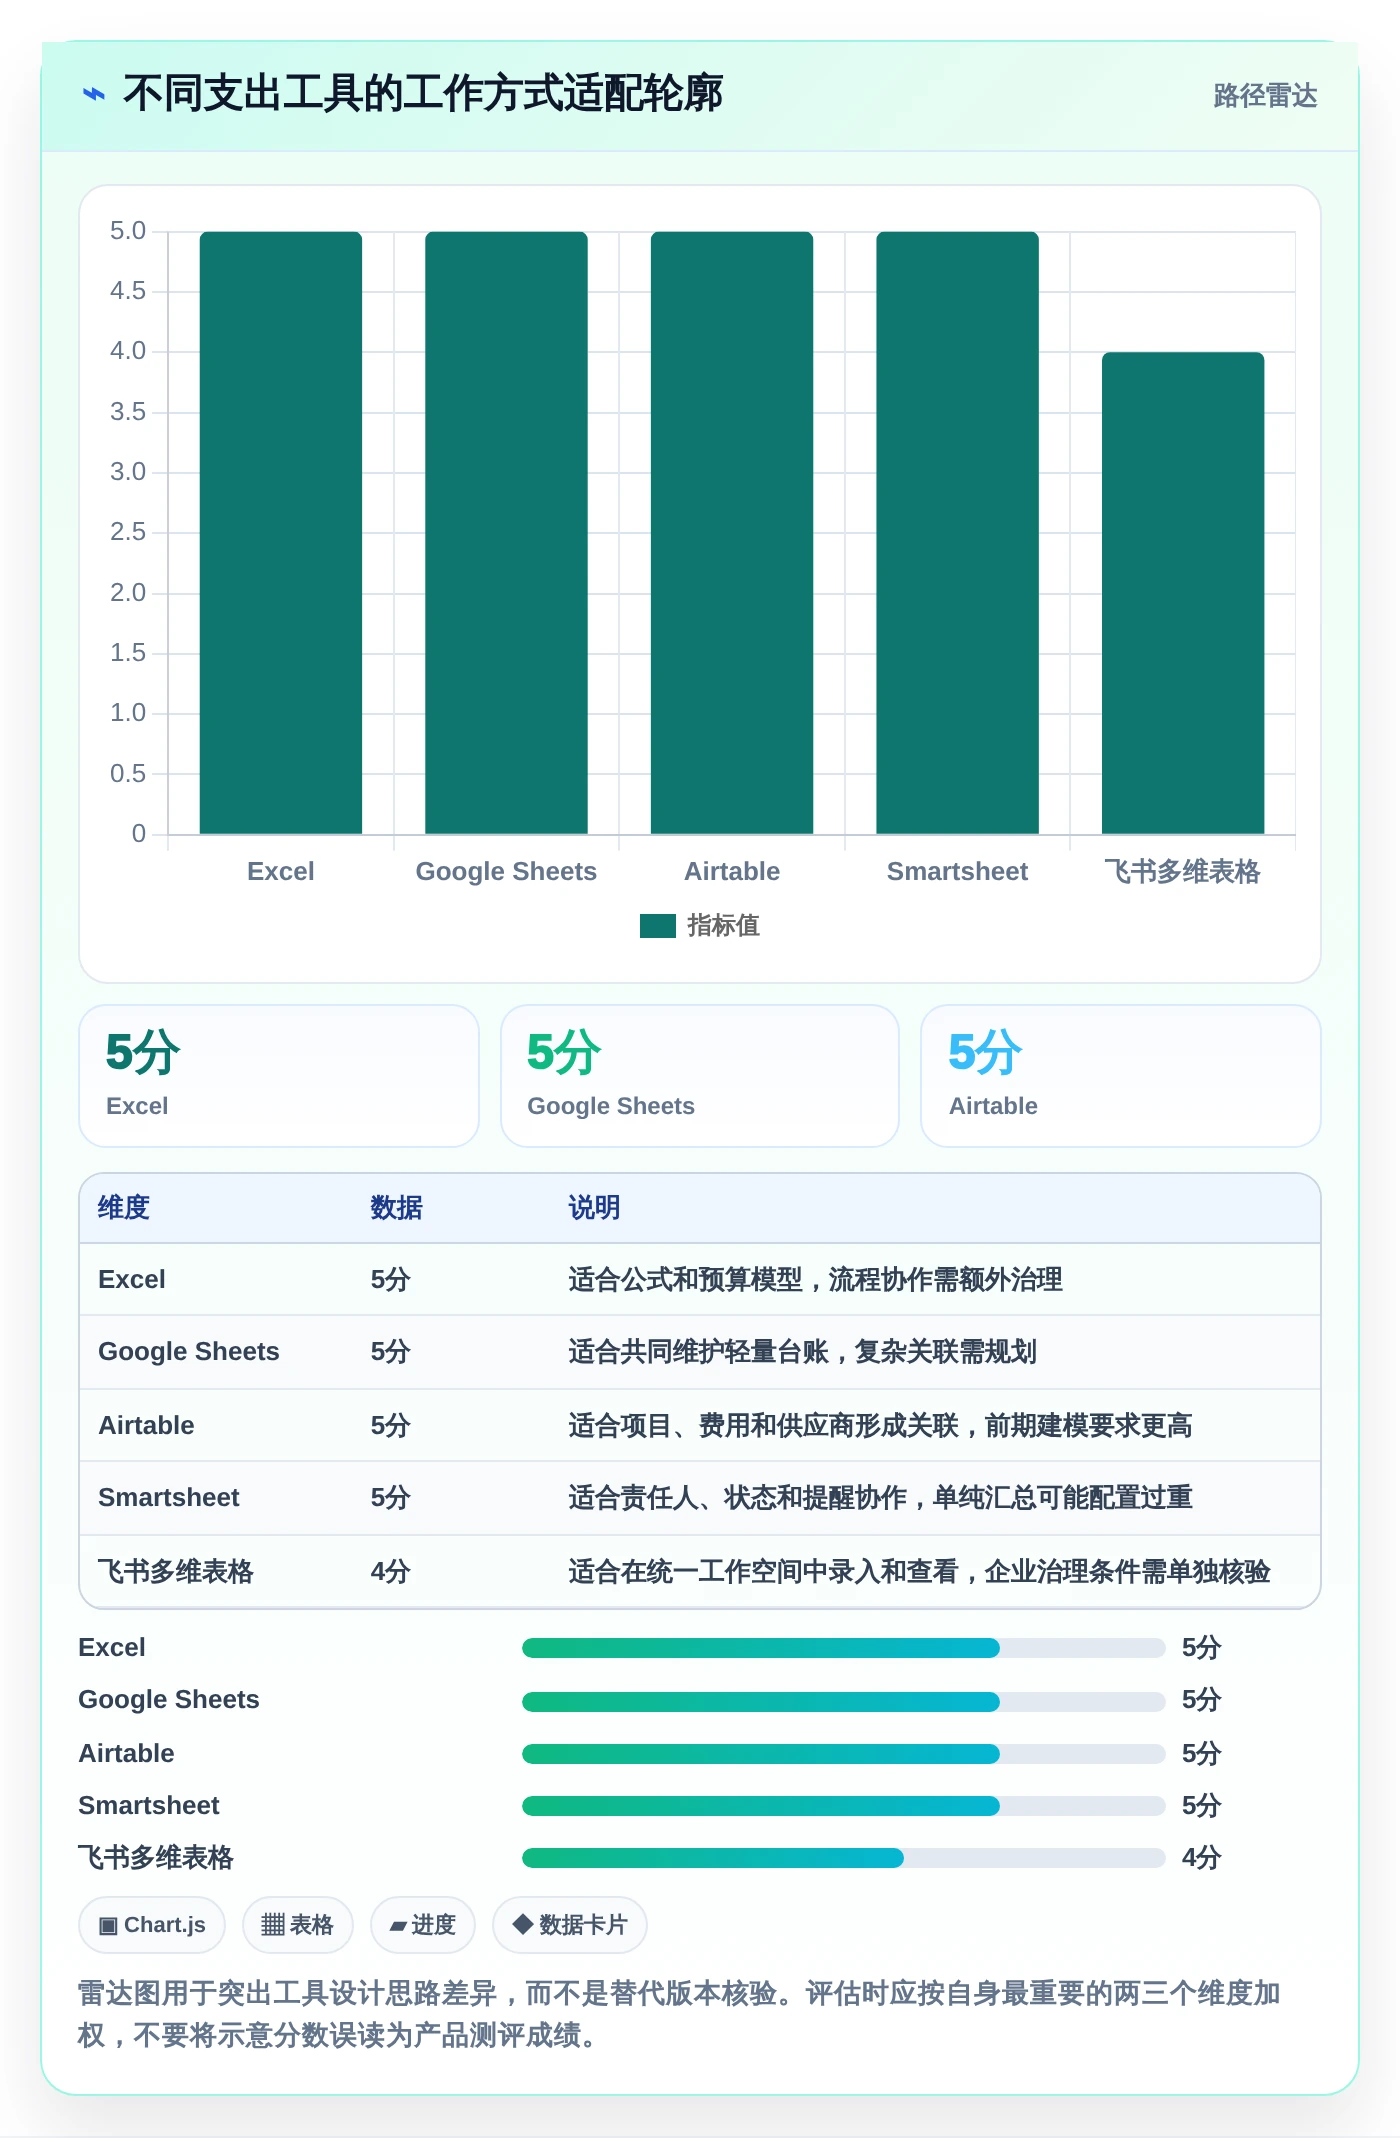Click description about 统一工作空间

click(x=919, y=1572)
